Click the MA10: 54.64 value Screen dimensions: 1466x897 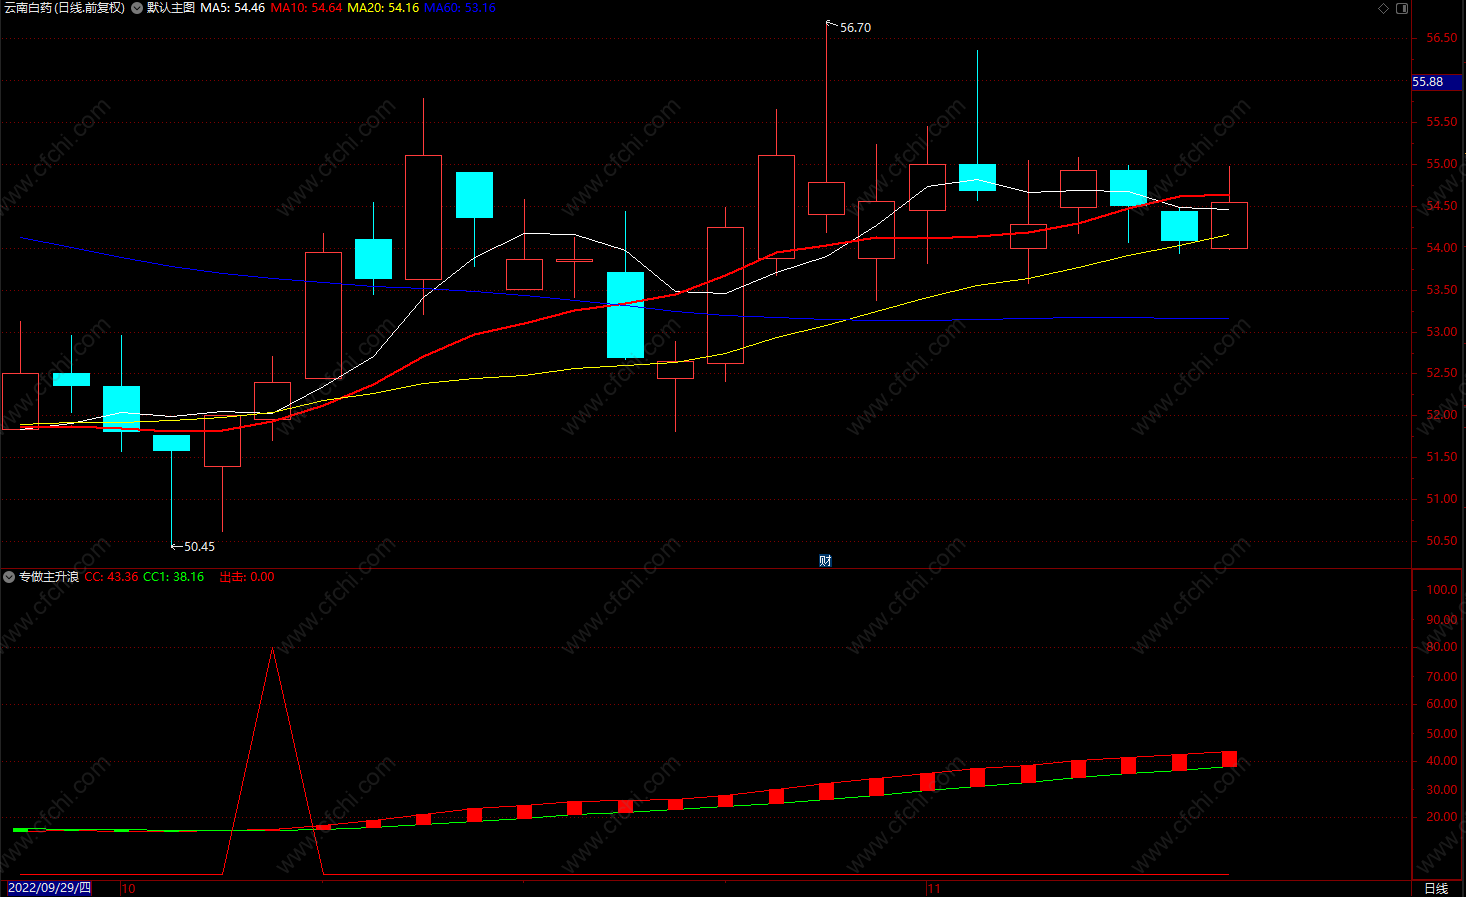306,8
